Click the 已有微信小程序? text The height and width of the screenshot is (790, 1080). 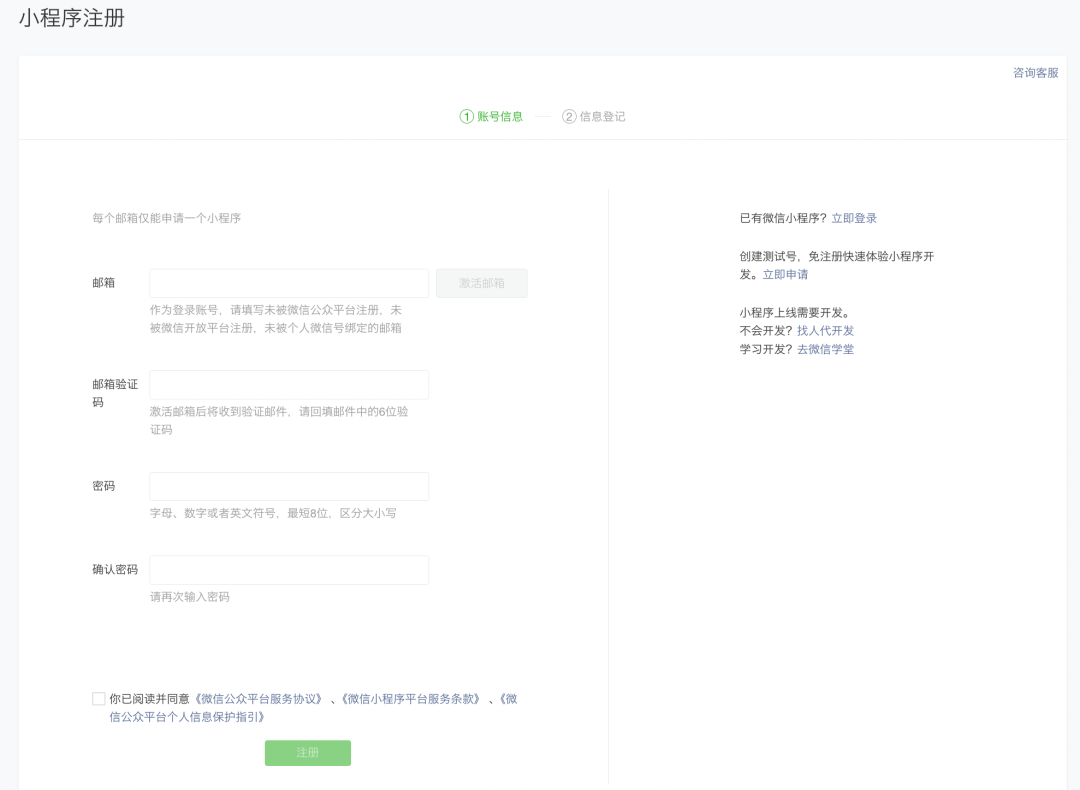783,218
